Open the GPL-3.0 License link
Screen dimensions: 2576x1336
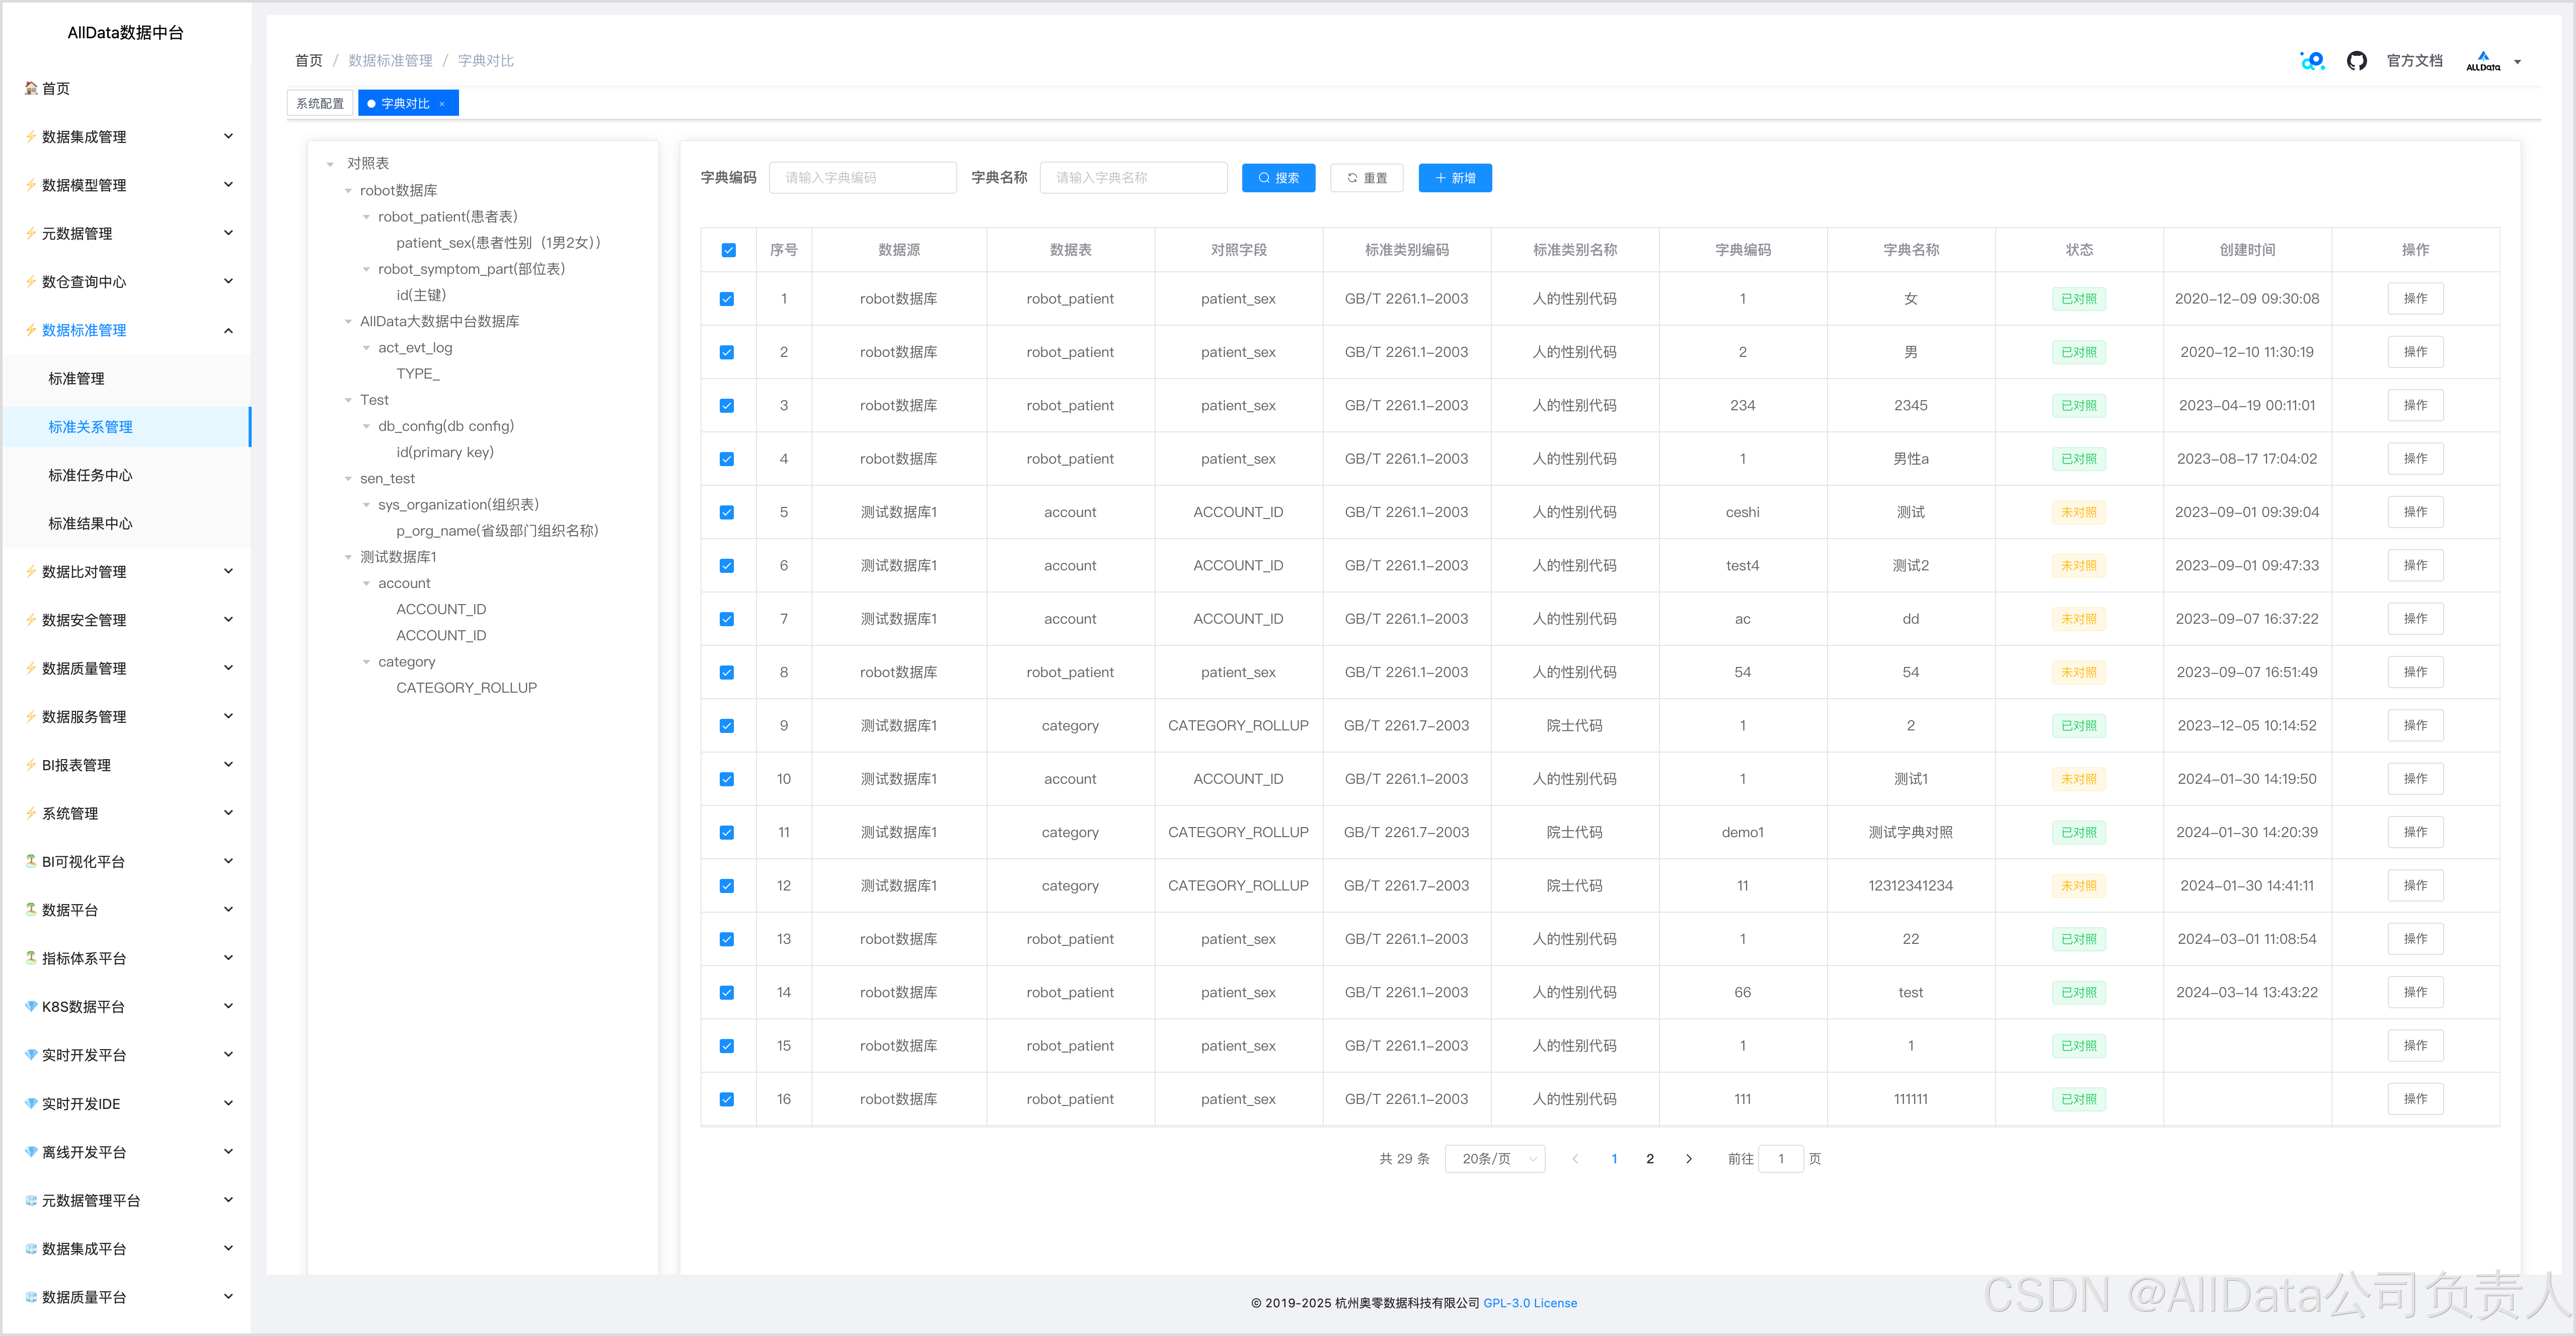(1529, 1303)
